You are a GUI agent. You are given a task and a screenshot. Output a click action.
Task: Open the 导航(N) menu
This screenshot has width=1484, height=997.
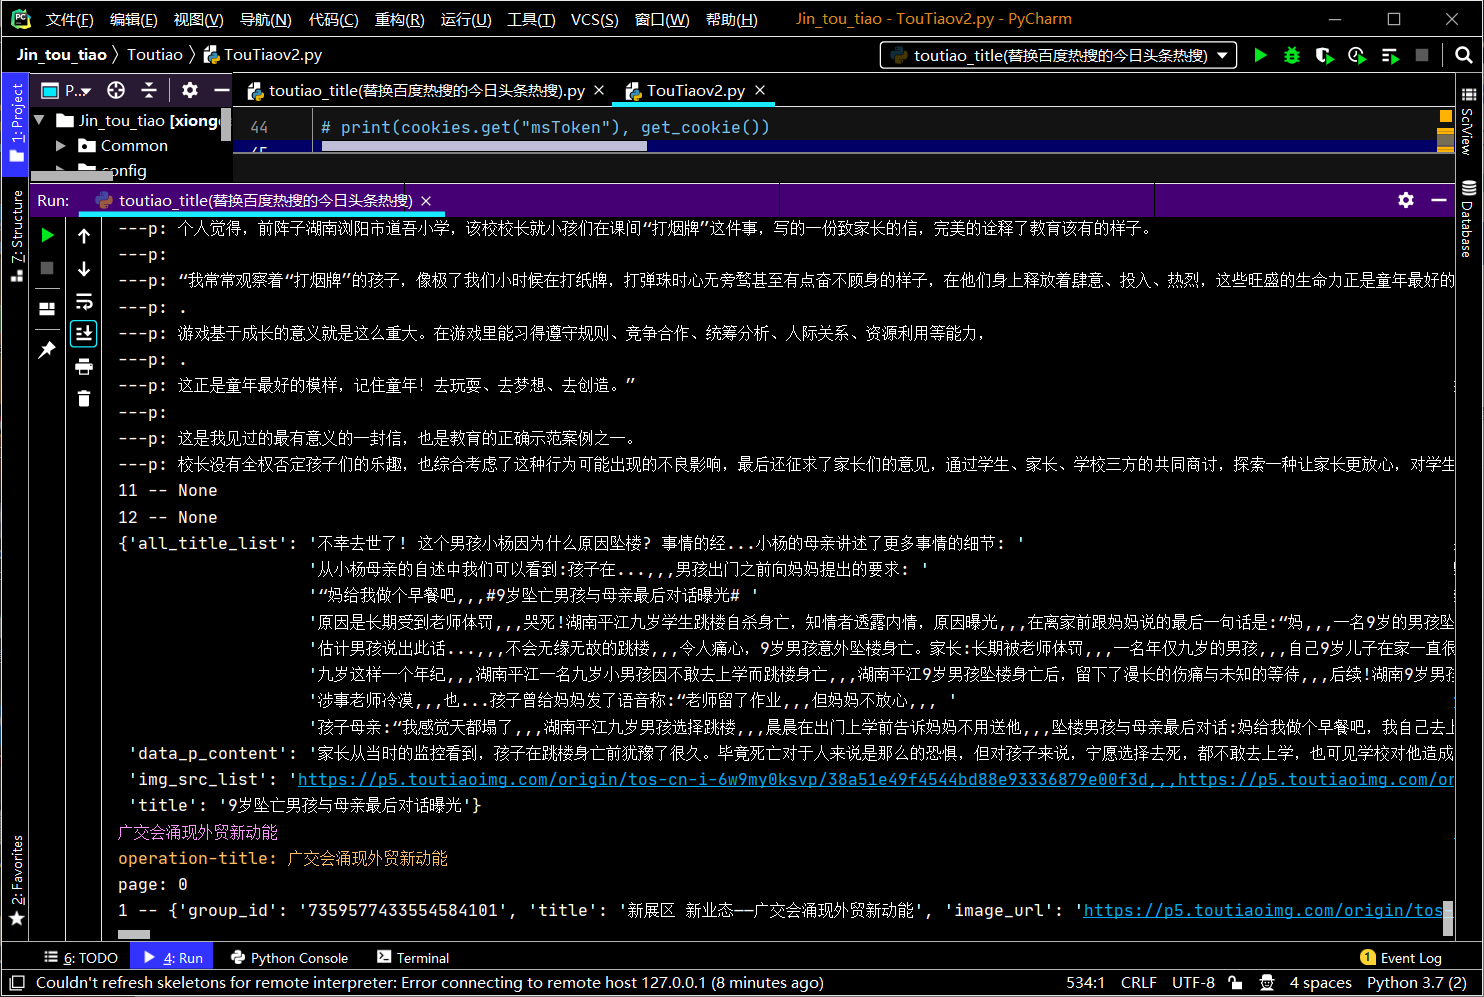point(266,19)
